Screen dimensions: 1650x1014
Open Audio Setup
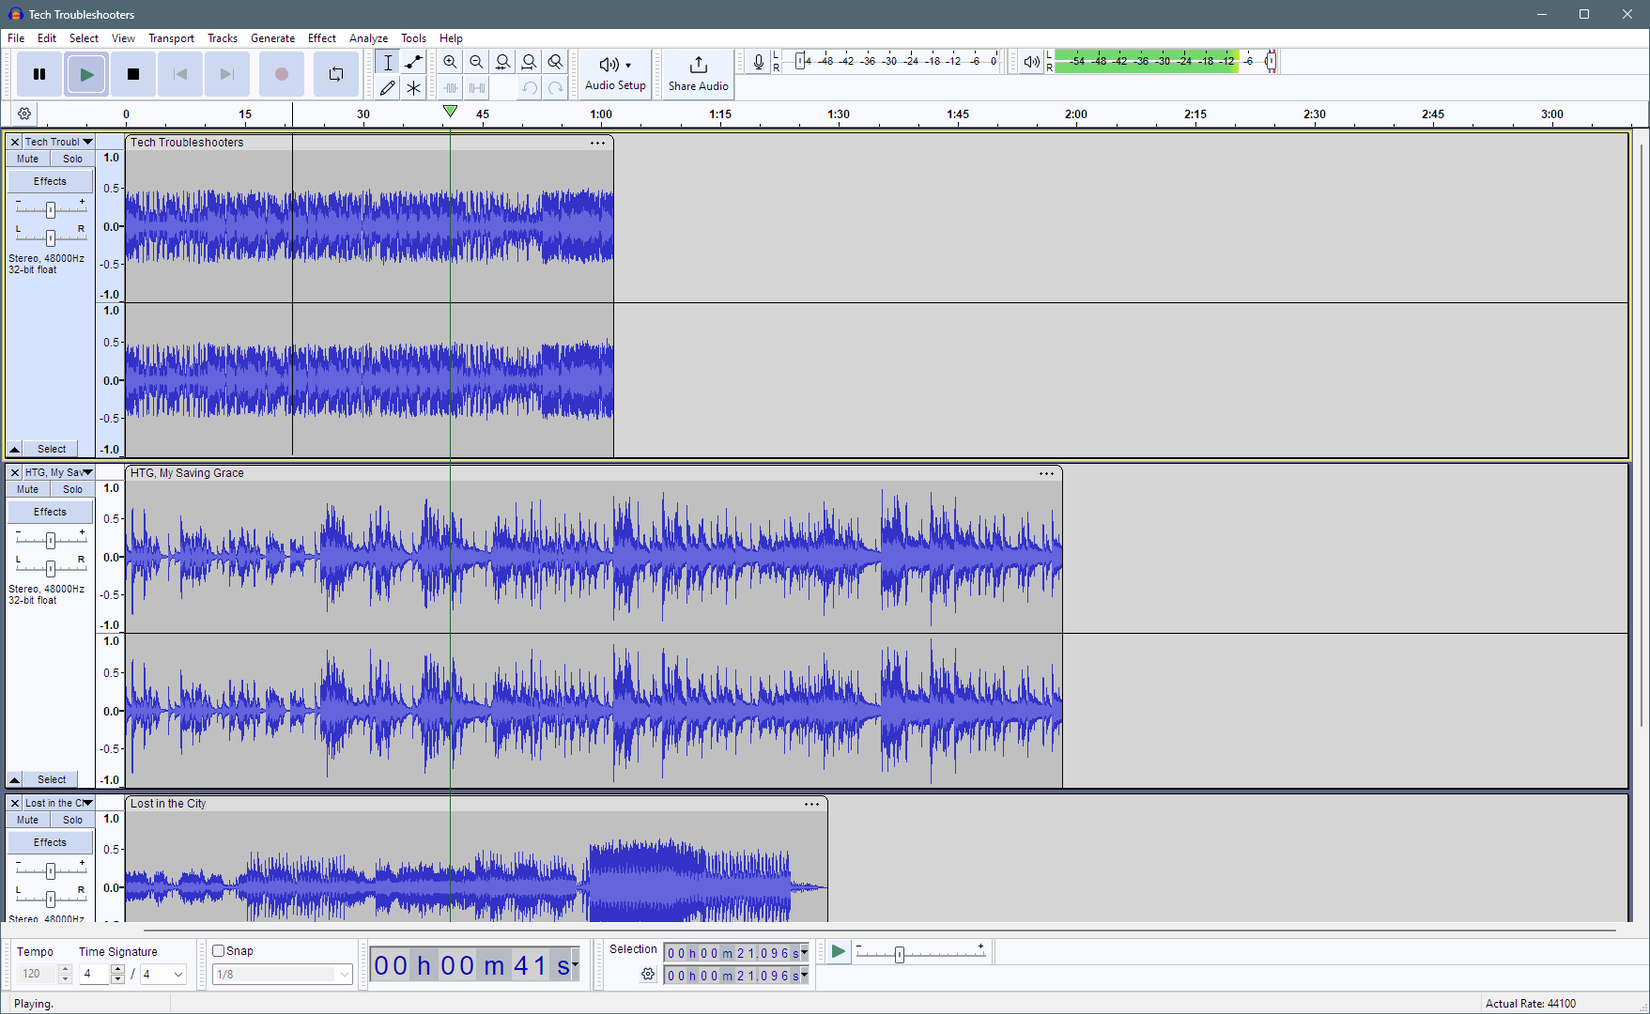(x=615, y=74)
